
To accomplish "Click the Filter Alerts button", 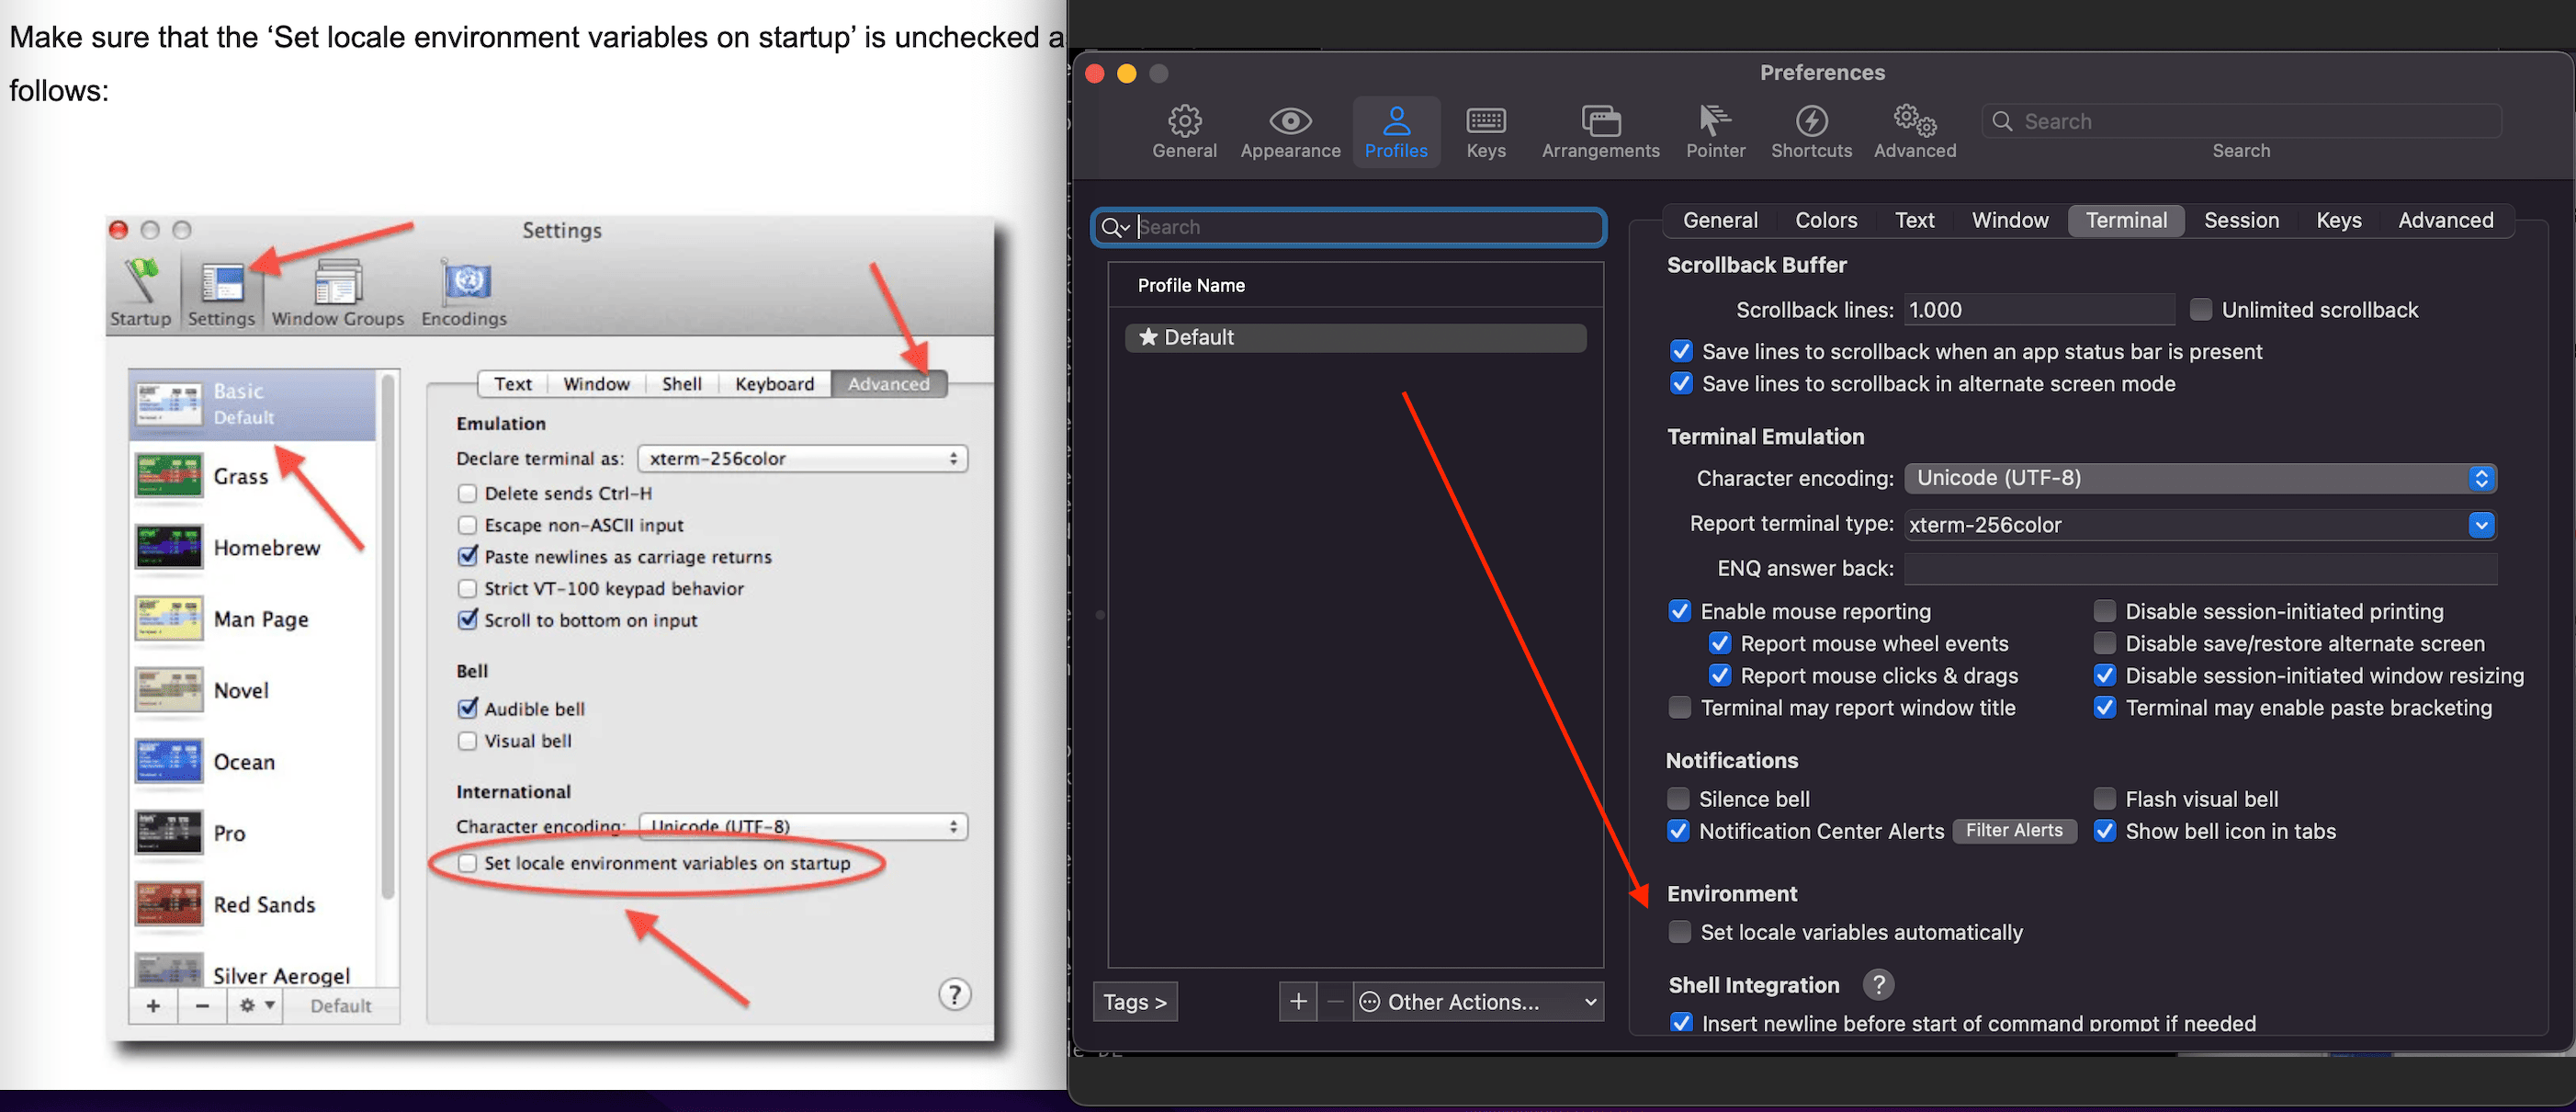I will pyautogui.click(x=2013, y=831).
